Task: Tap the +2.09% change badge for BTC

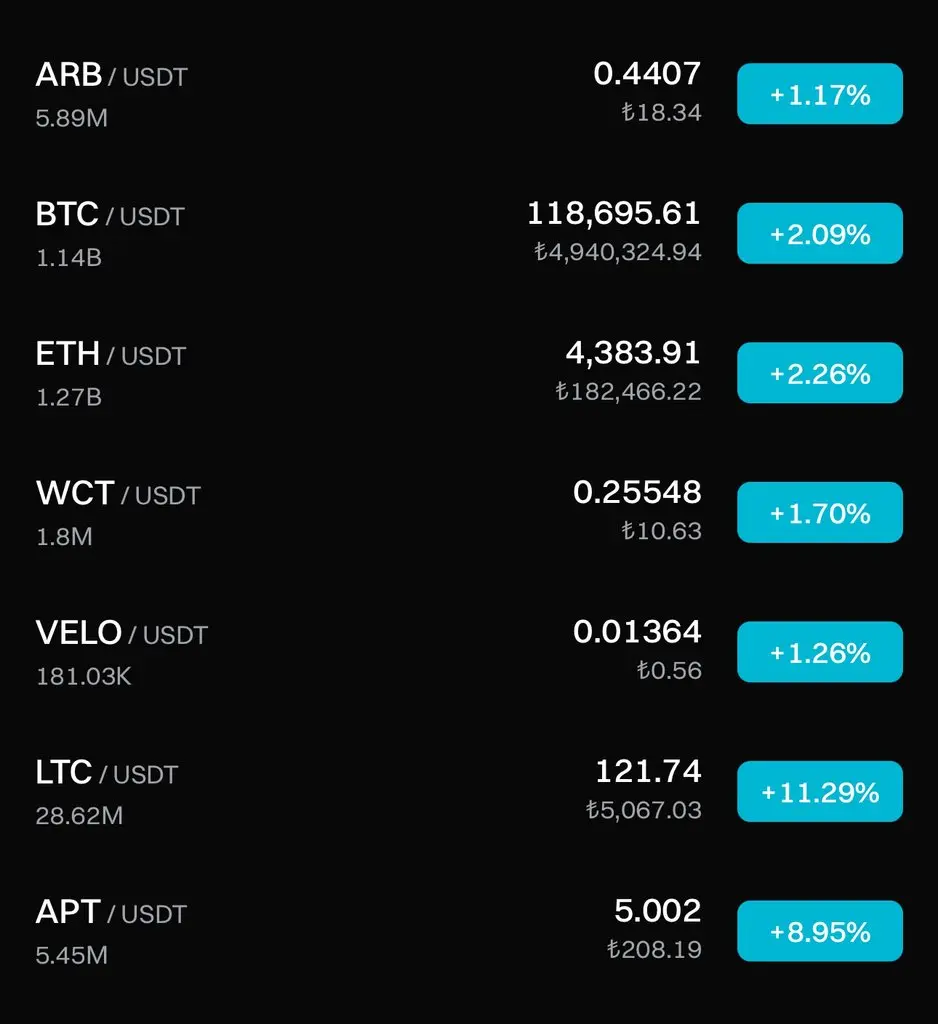Action: click(x=820, y=233)
